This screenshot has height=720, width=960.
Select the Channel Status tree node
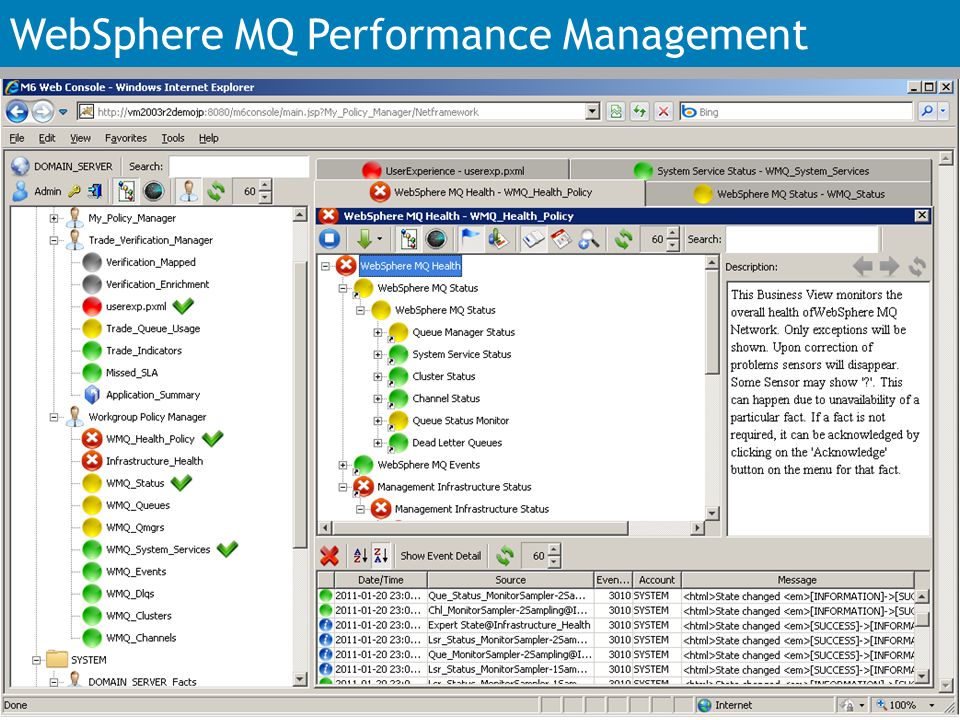coord(446,399)
